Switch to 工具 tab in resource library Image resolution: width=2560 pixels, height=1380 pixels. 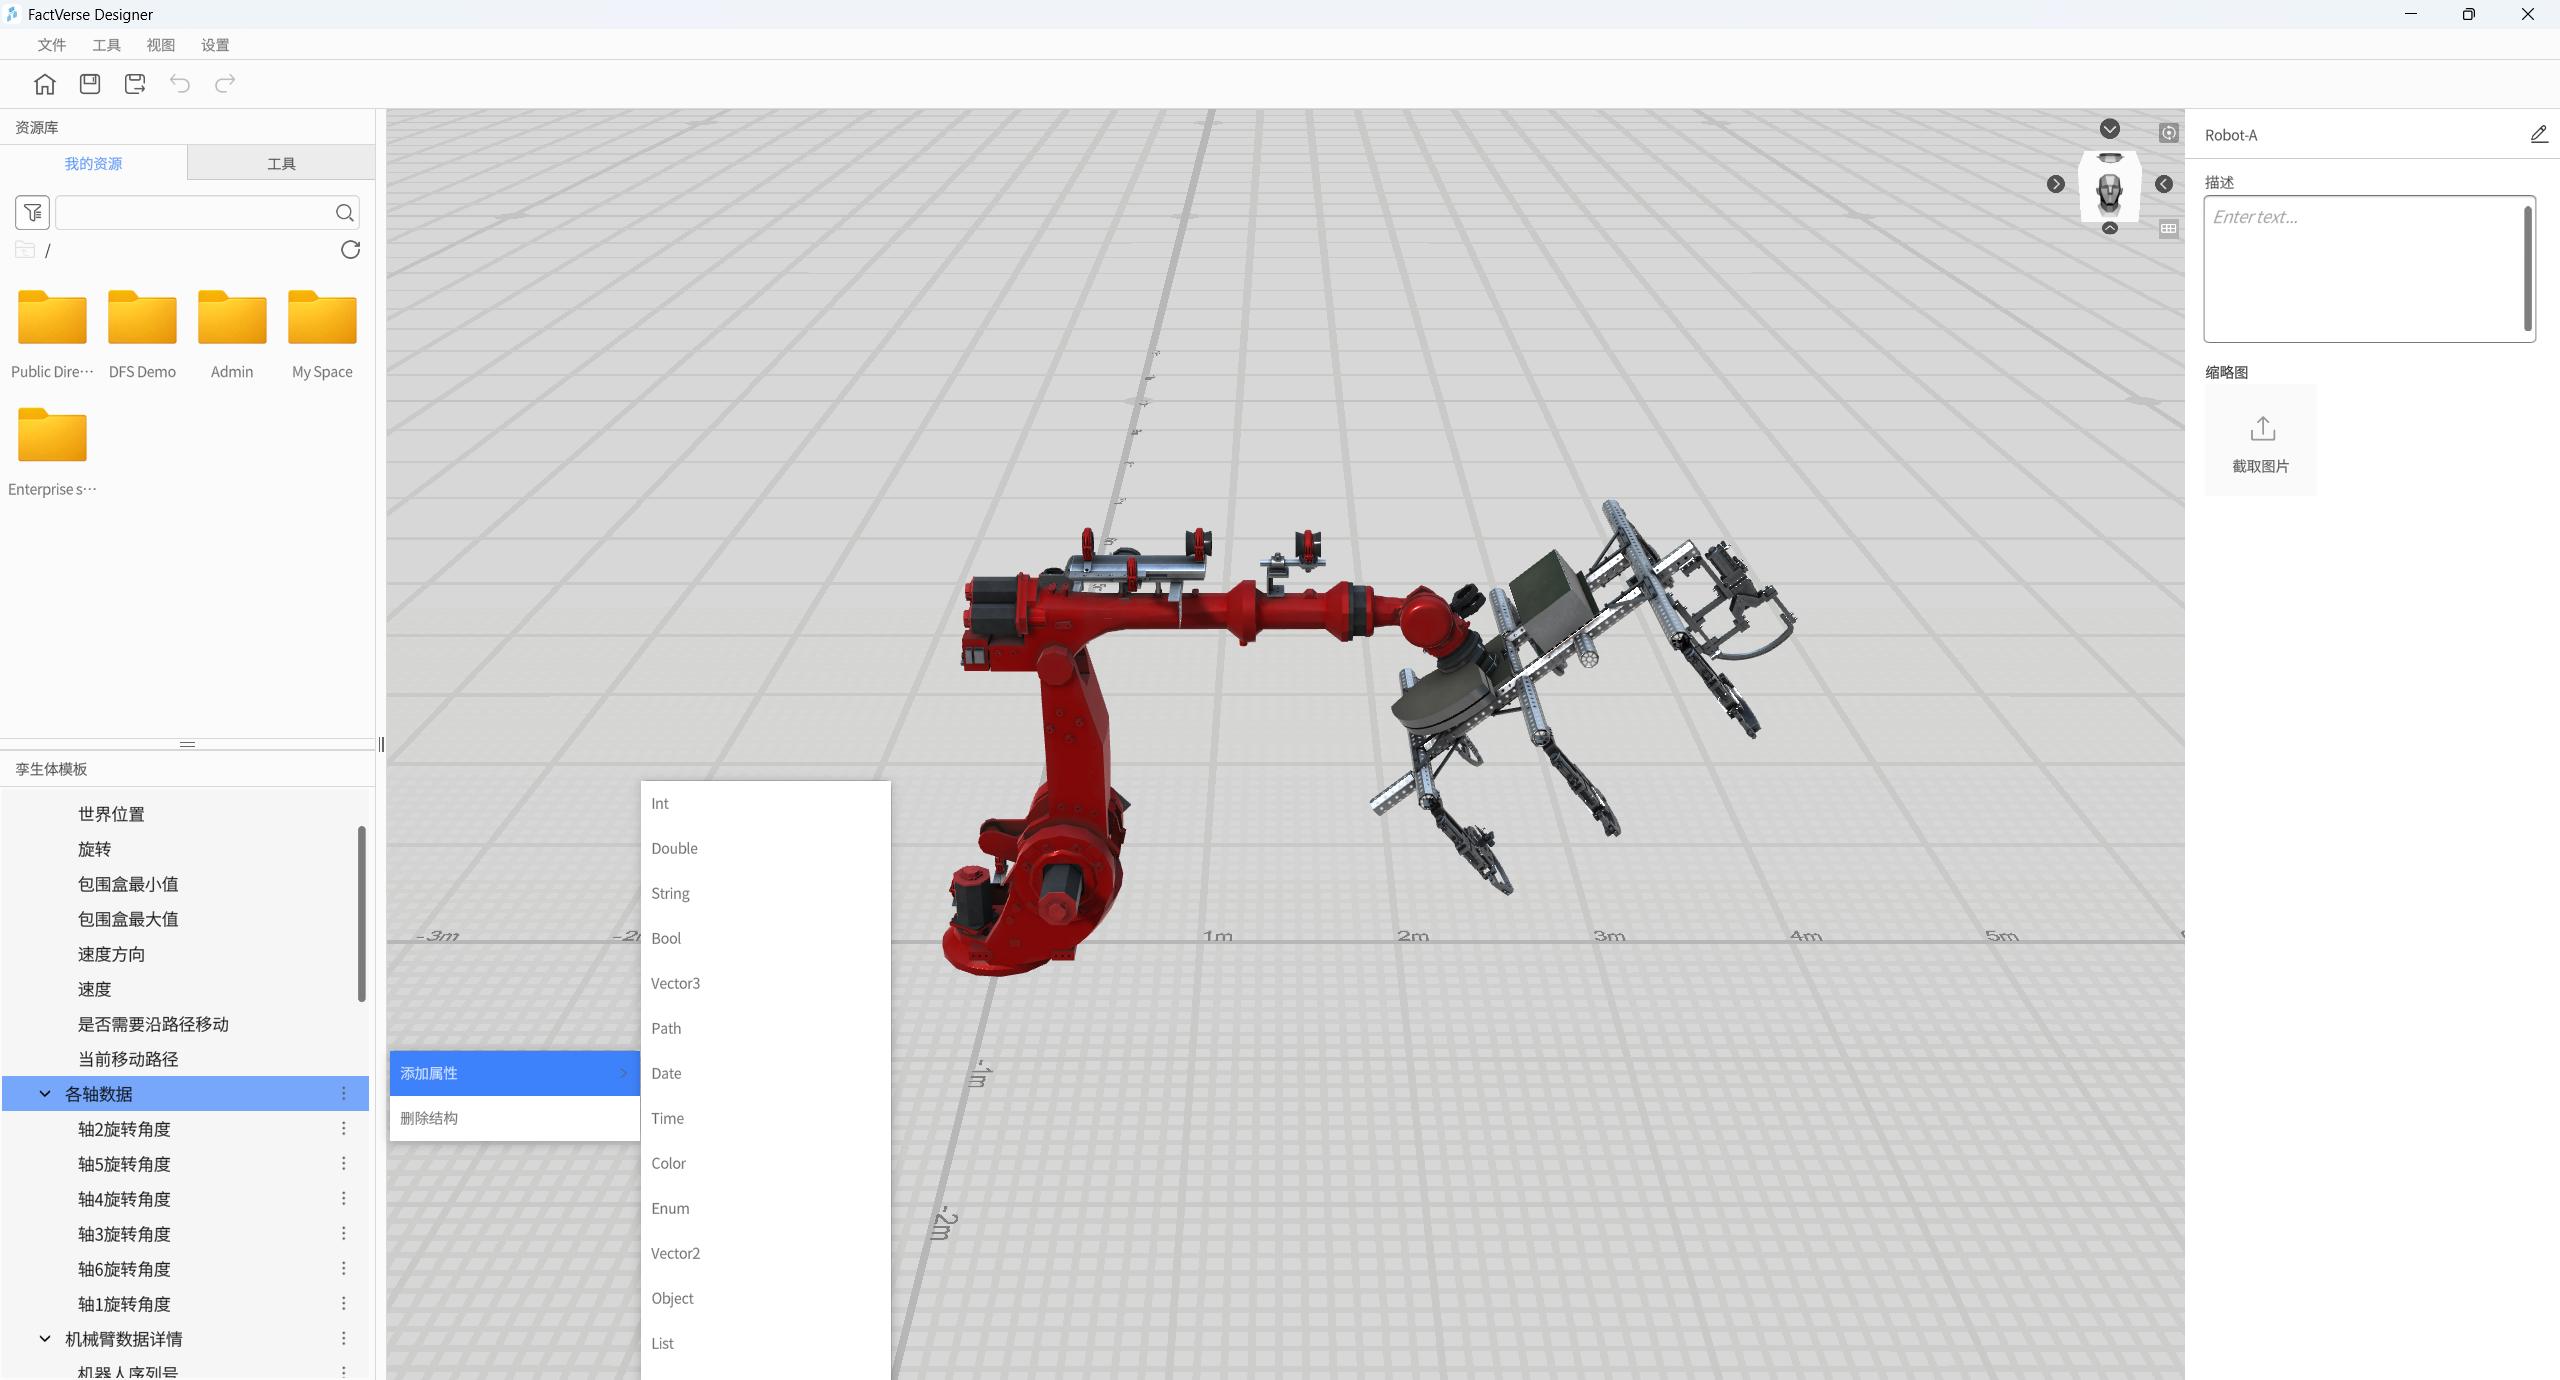pos(281,163)
